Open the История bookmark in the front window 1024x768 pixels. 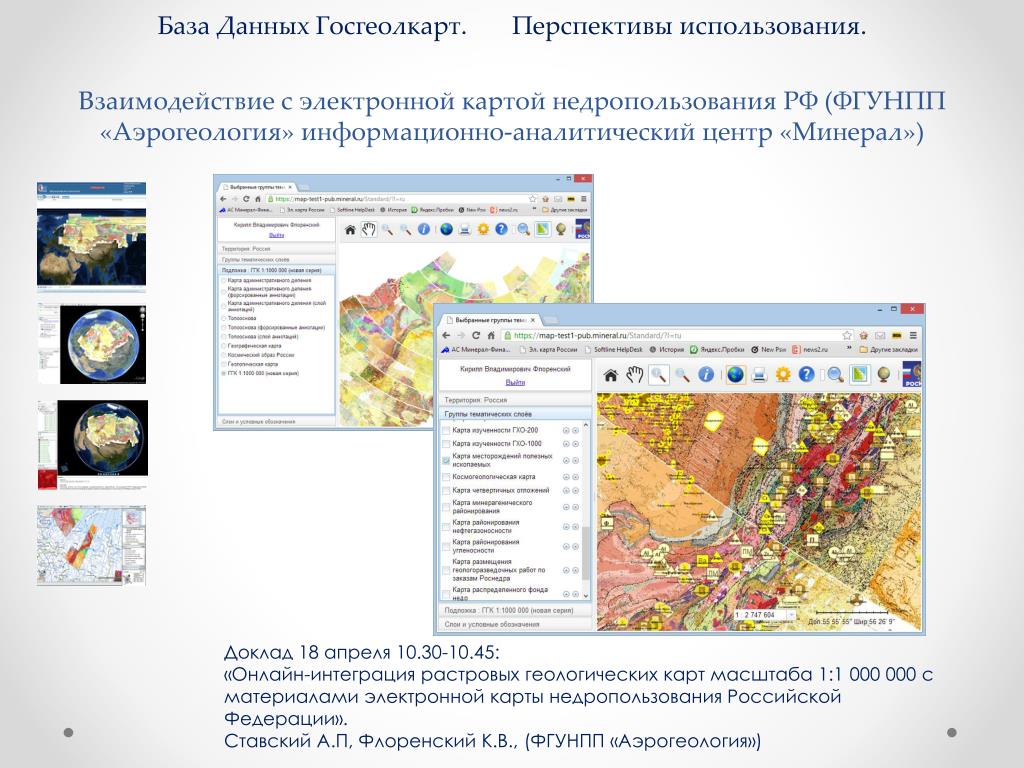(x=667, y=349)
